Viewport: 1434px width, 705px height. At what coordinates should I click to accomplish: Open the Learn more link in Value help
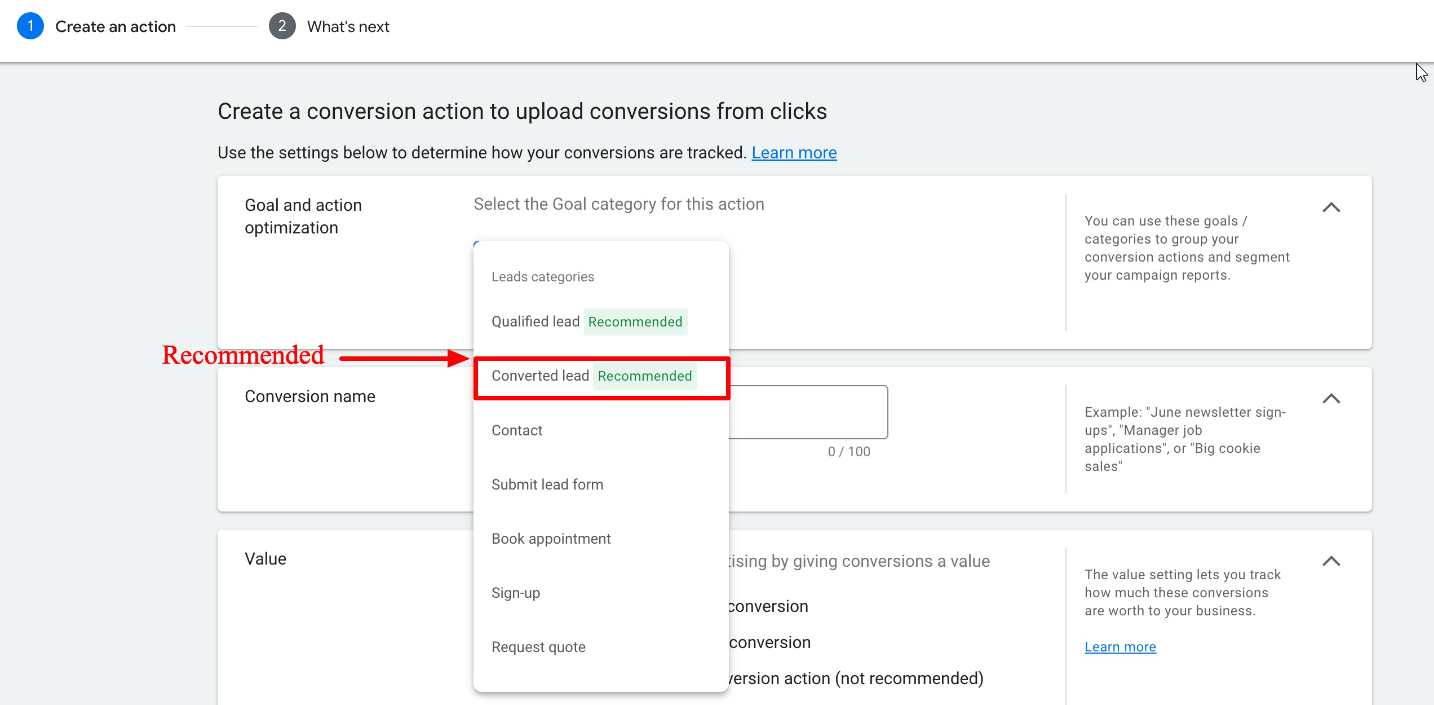(1120, 647)
